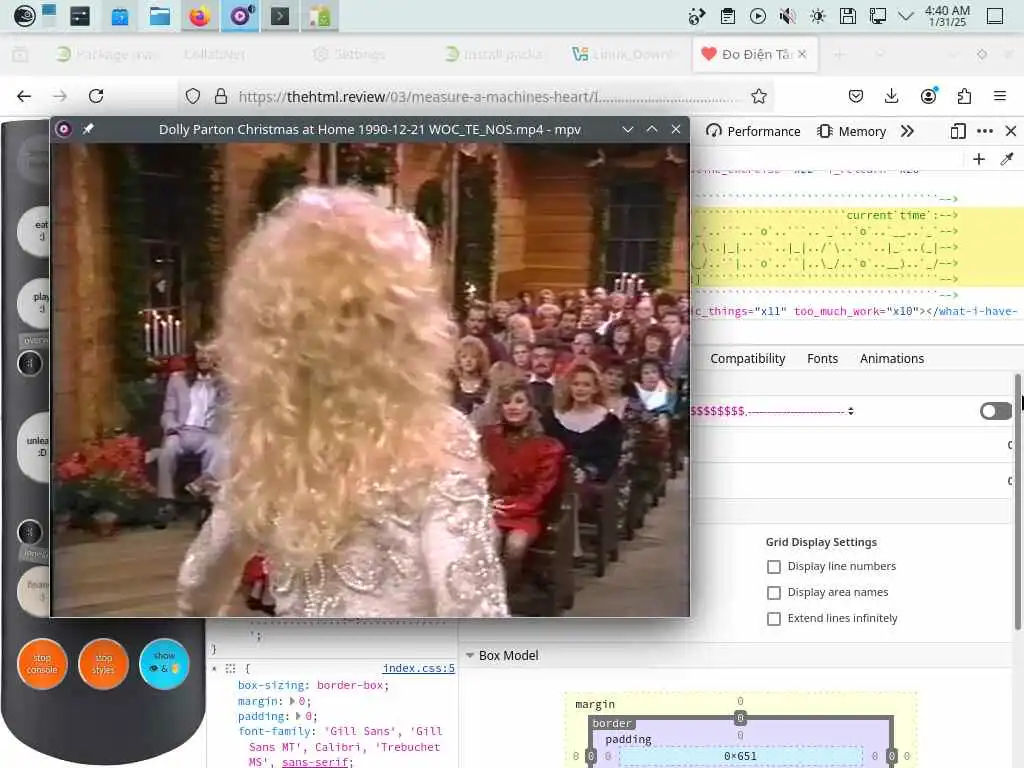1024x768 pixels.
Task: Click the blue show button
Action: point(164,664)
